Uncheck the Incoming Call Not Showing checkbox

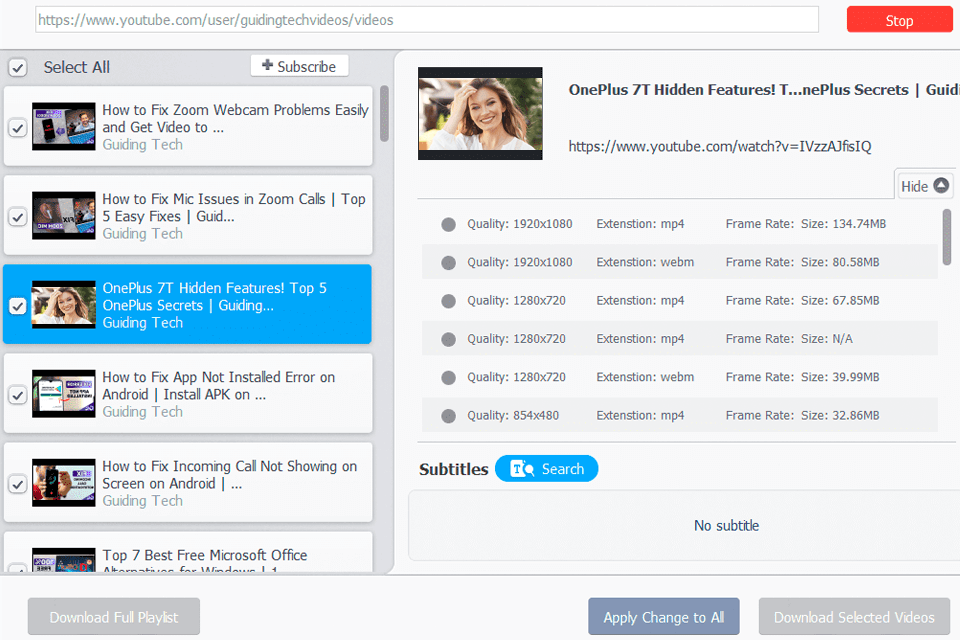(x=18, y=484)
